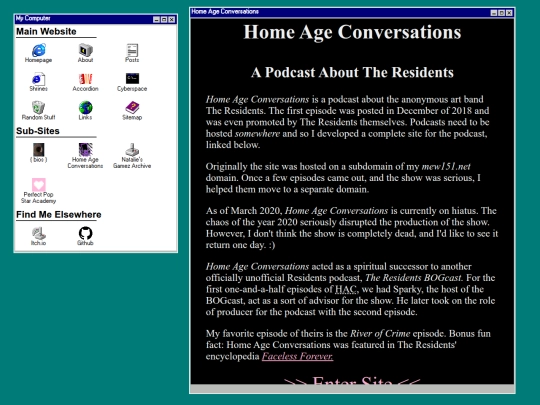Click the 'Sub-Sites' section heading
The image size is (540, 405).
(38, 131)
